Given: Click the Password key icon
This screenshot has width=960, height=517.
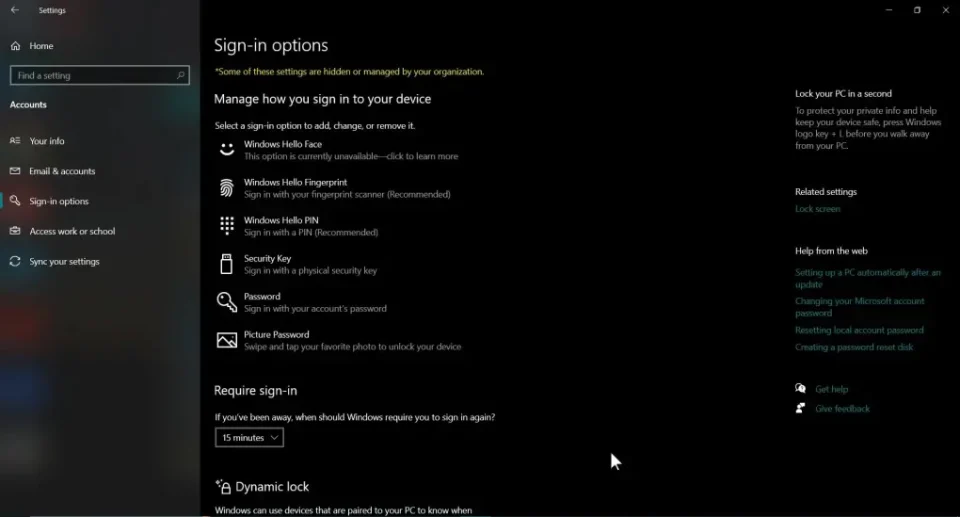Looking at the screenshot, I should click(227, 302).
